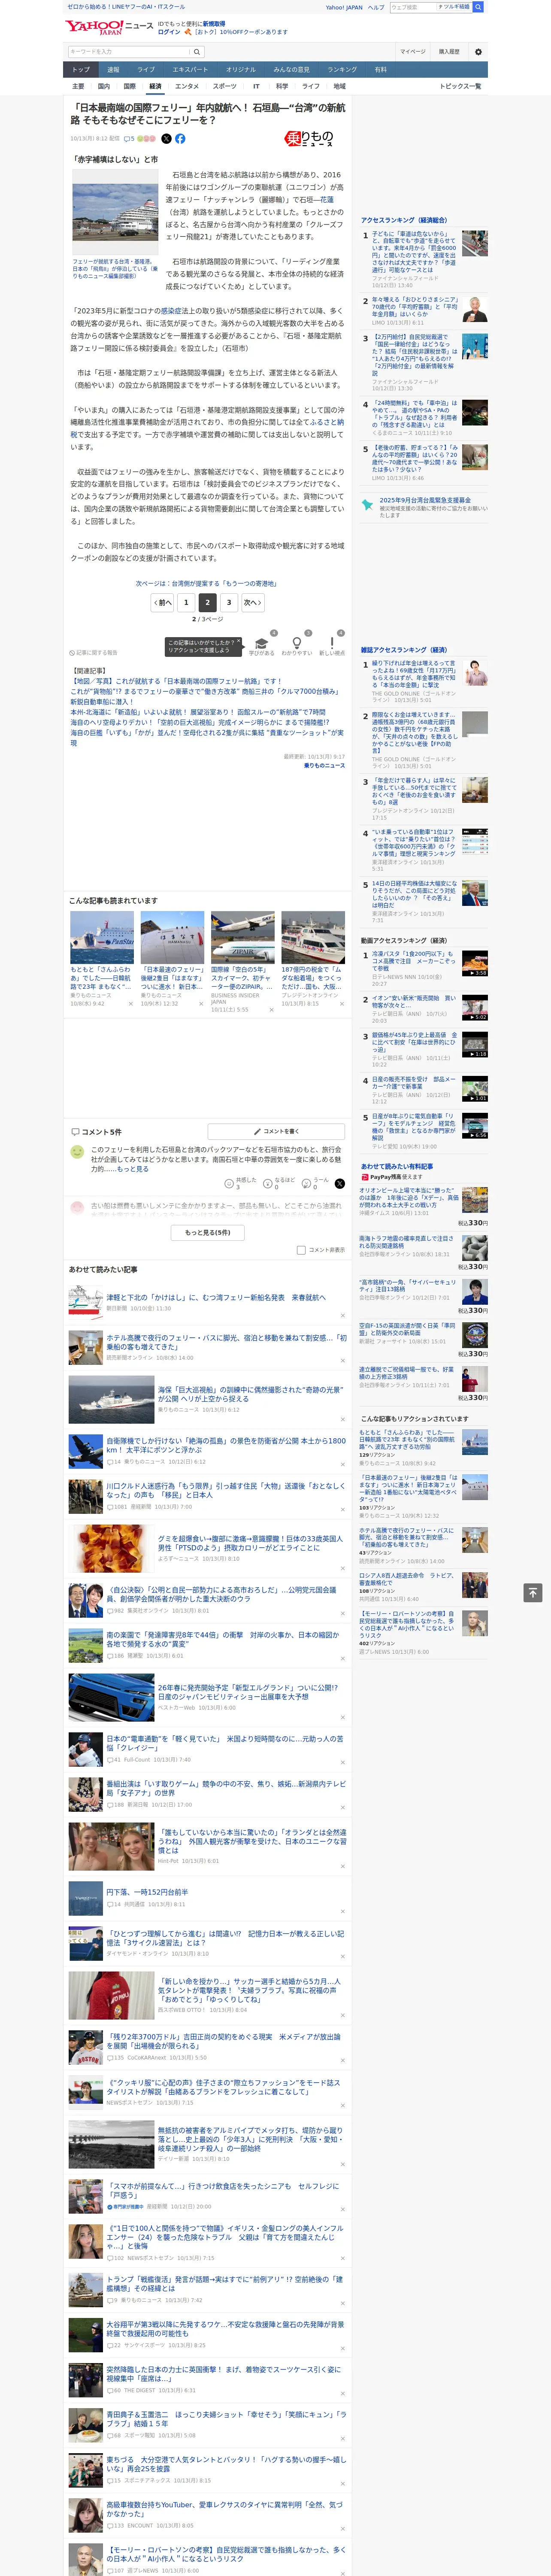This screenshot has height=2576, width=551.
Task: Click the blue web search magnifier button
Action: coord(478,7)
